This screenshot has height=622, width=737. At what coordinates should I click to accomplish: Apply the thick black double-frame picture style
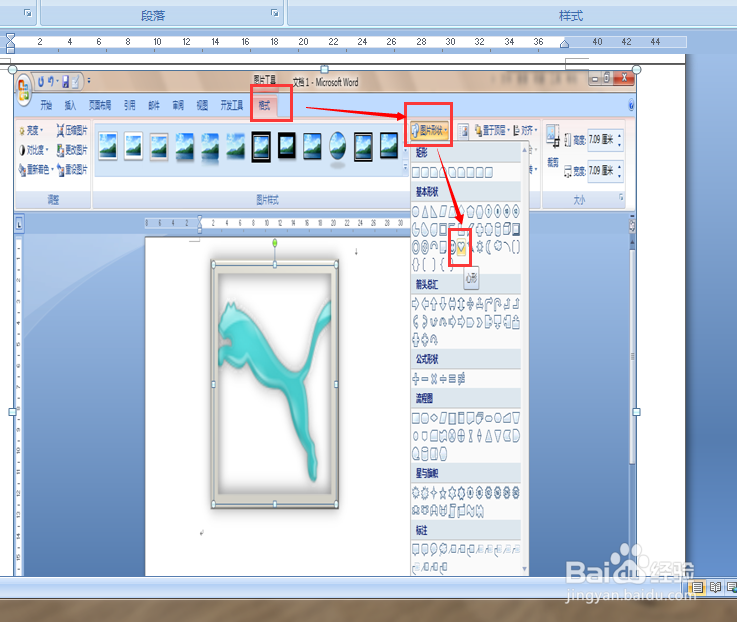(x=261, y=147)
